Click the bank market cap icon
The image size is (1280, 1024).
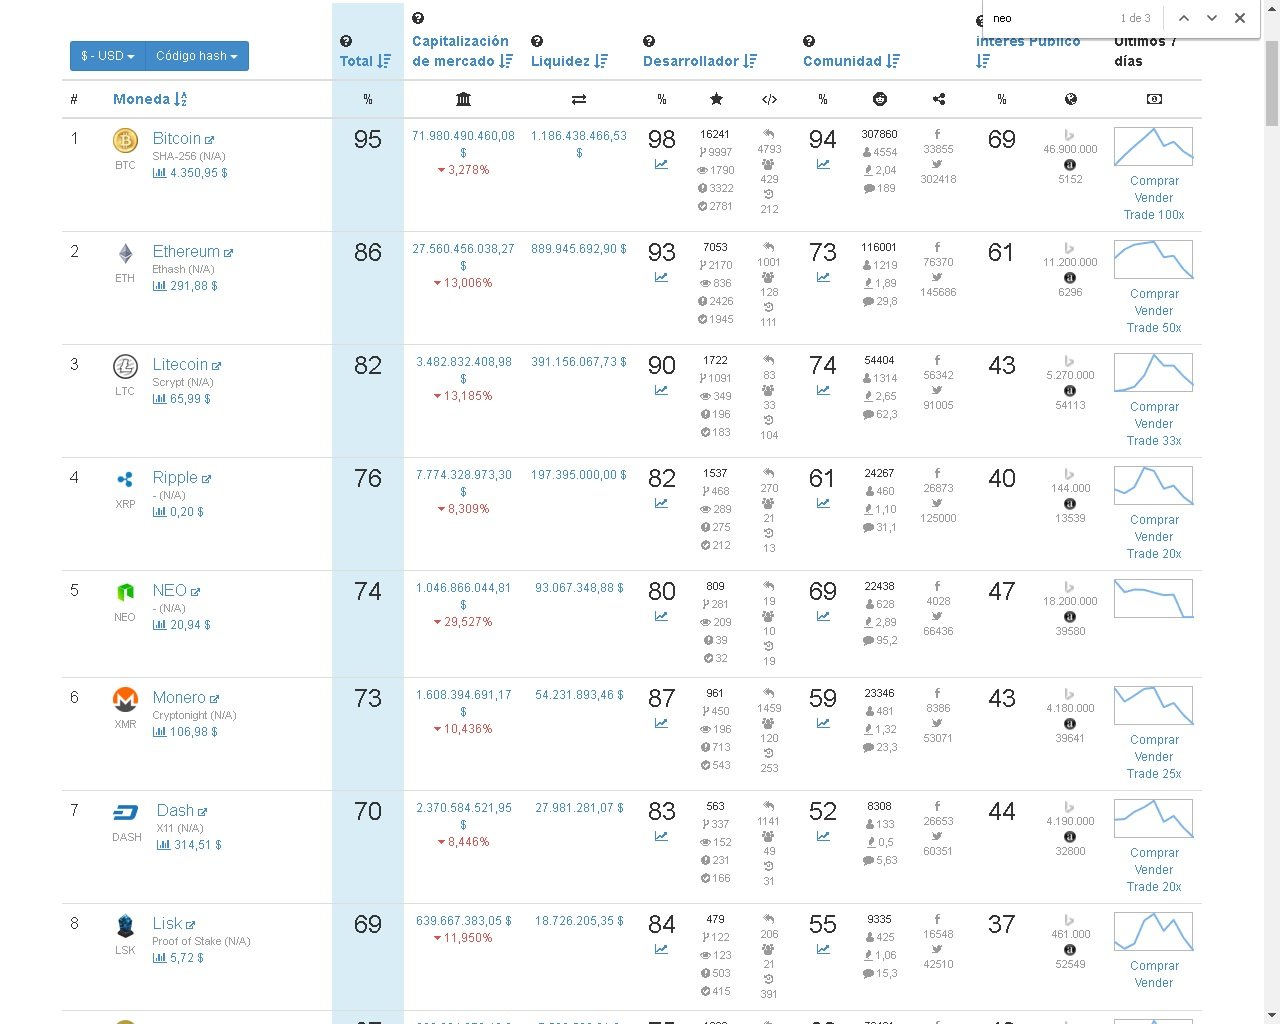(x=463, y=99)
